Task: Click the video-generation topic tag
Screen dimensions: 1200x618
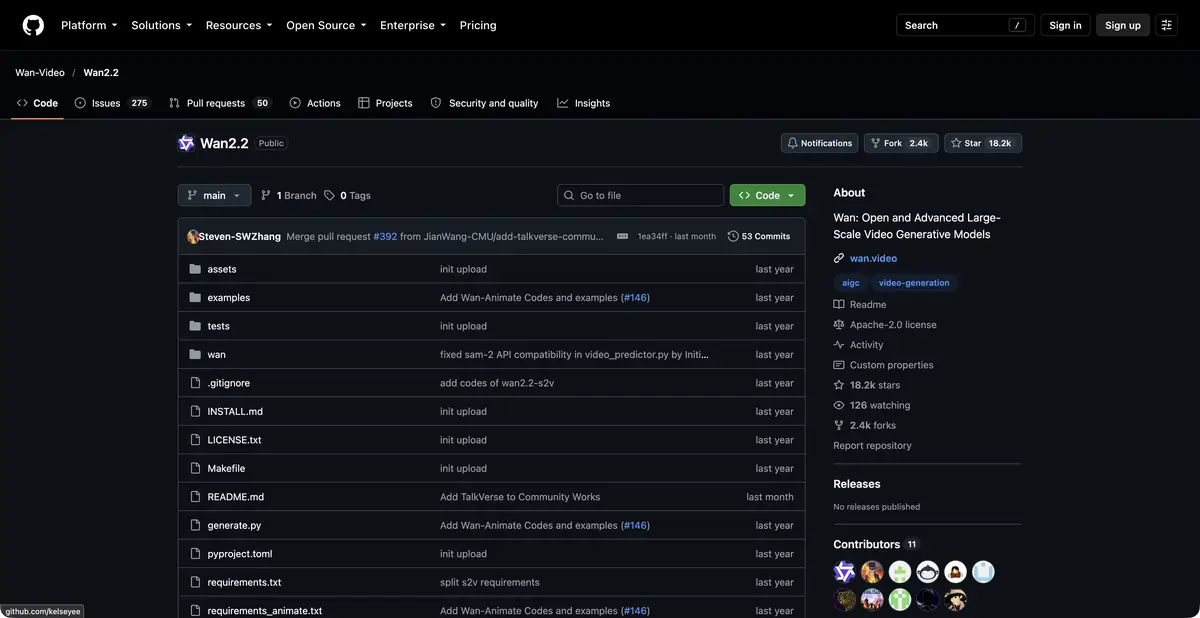Action: pyautogui.click(x=914, y=283)
